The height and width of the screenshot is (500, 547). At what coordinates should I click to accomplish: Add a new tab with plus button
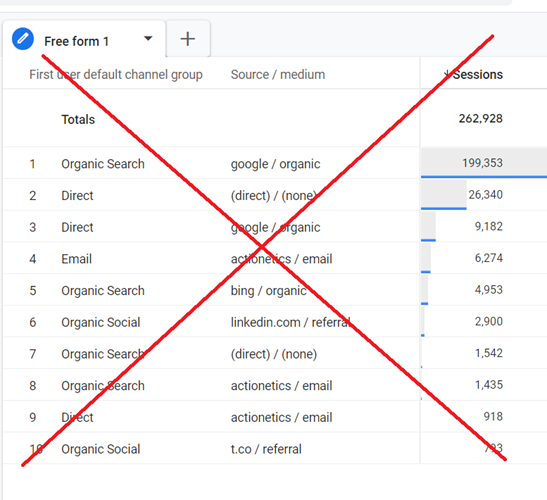tap(188, 39)
